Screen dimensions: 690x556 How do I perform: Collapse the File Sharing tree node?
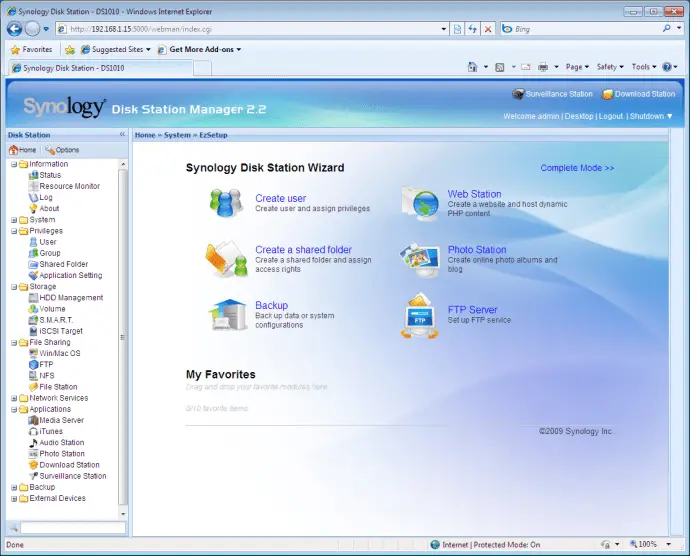[14, 342]
